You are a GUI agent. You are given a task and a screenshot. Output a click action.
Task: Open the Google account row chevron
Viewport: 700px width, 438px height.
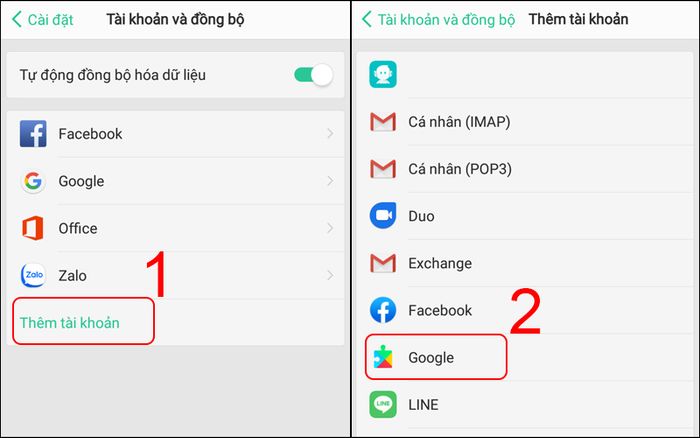pos(330,181)
